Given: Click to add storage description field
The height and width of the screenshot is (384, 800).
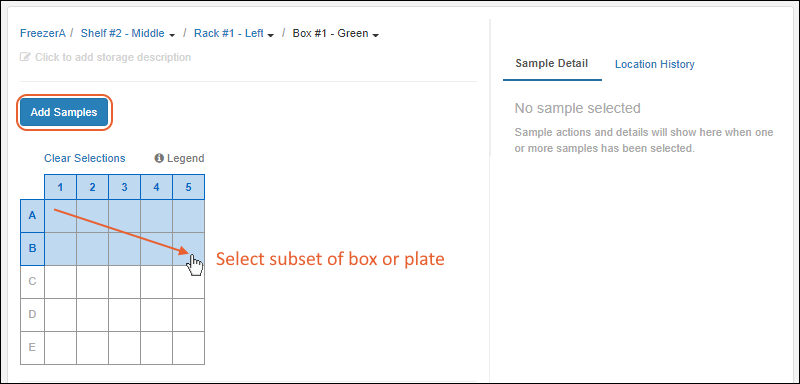Looking at the screenshot, I should [106, 57].
